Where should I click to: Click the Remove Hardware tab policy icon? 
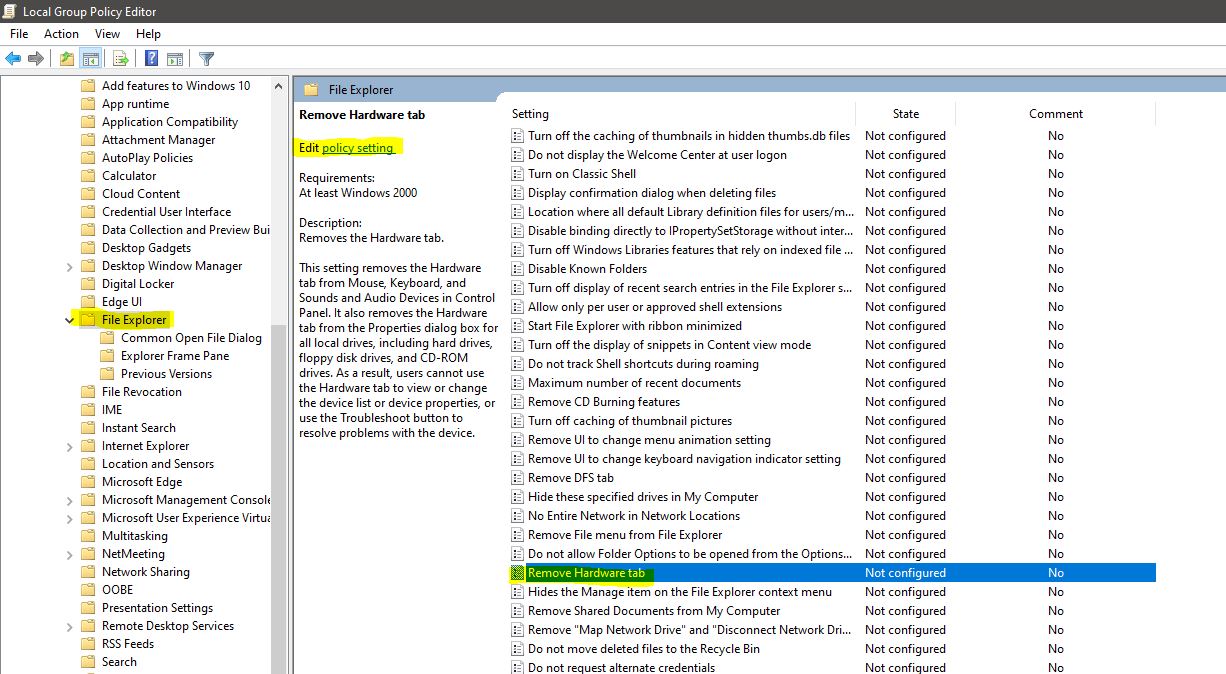coord(520,573)
